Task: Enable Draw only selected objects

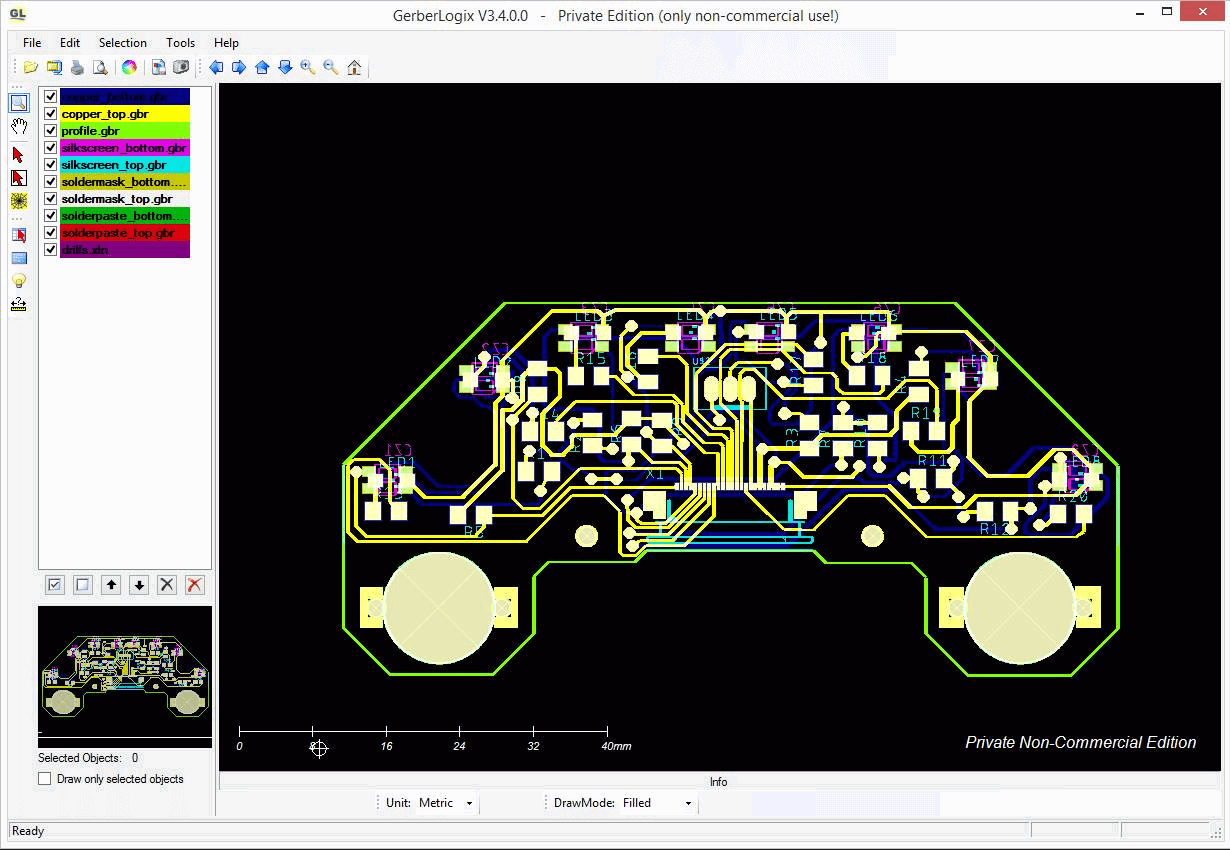Action: [44, 779]
